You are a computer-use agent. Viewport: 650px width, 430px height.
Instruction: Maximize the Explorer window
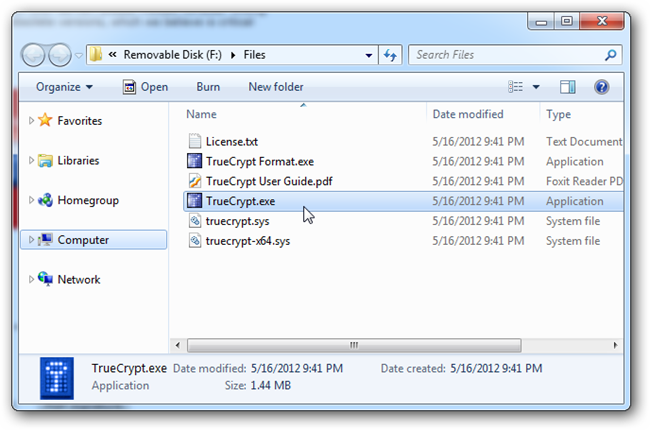pos(567,21)
